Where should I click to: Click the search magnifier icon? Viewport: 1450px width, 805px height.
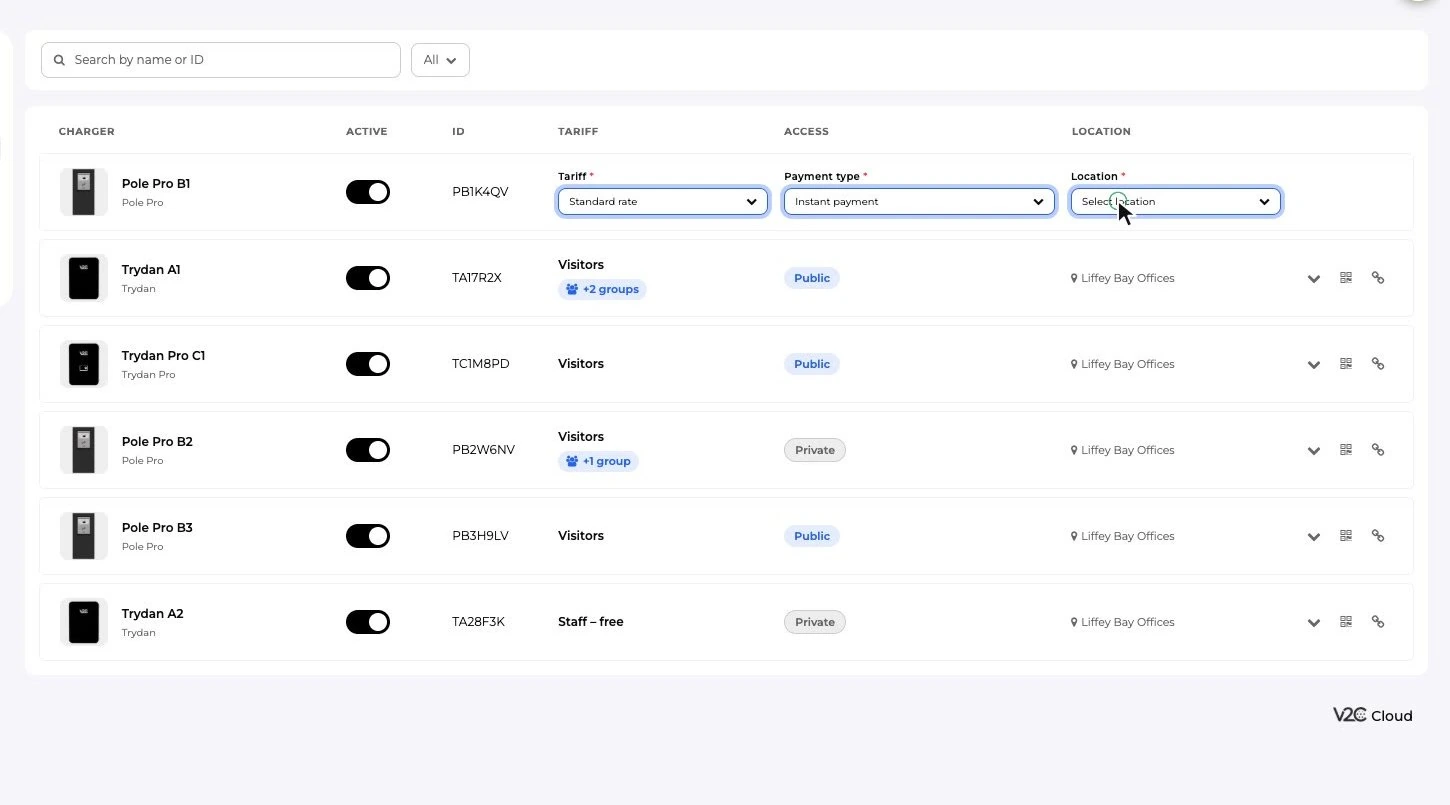[x=60, y=60]
